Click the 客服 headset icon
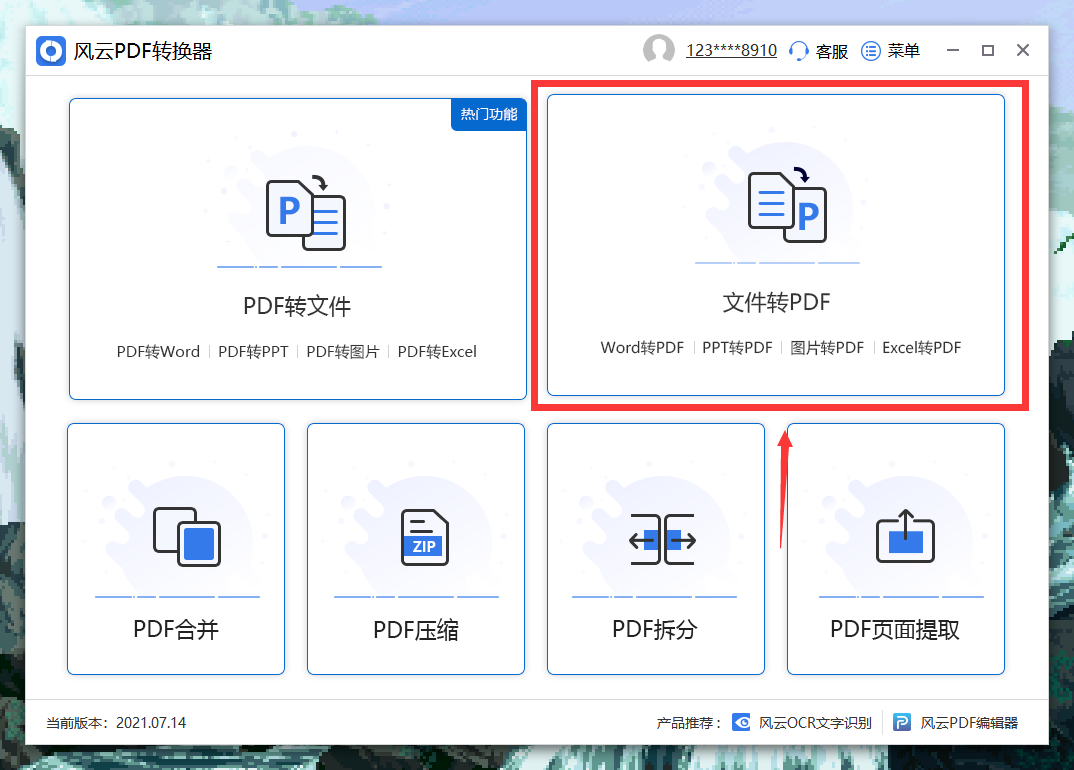Image resolution: width=1074 pixels, height=770 pixels. [799, 51]
